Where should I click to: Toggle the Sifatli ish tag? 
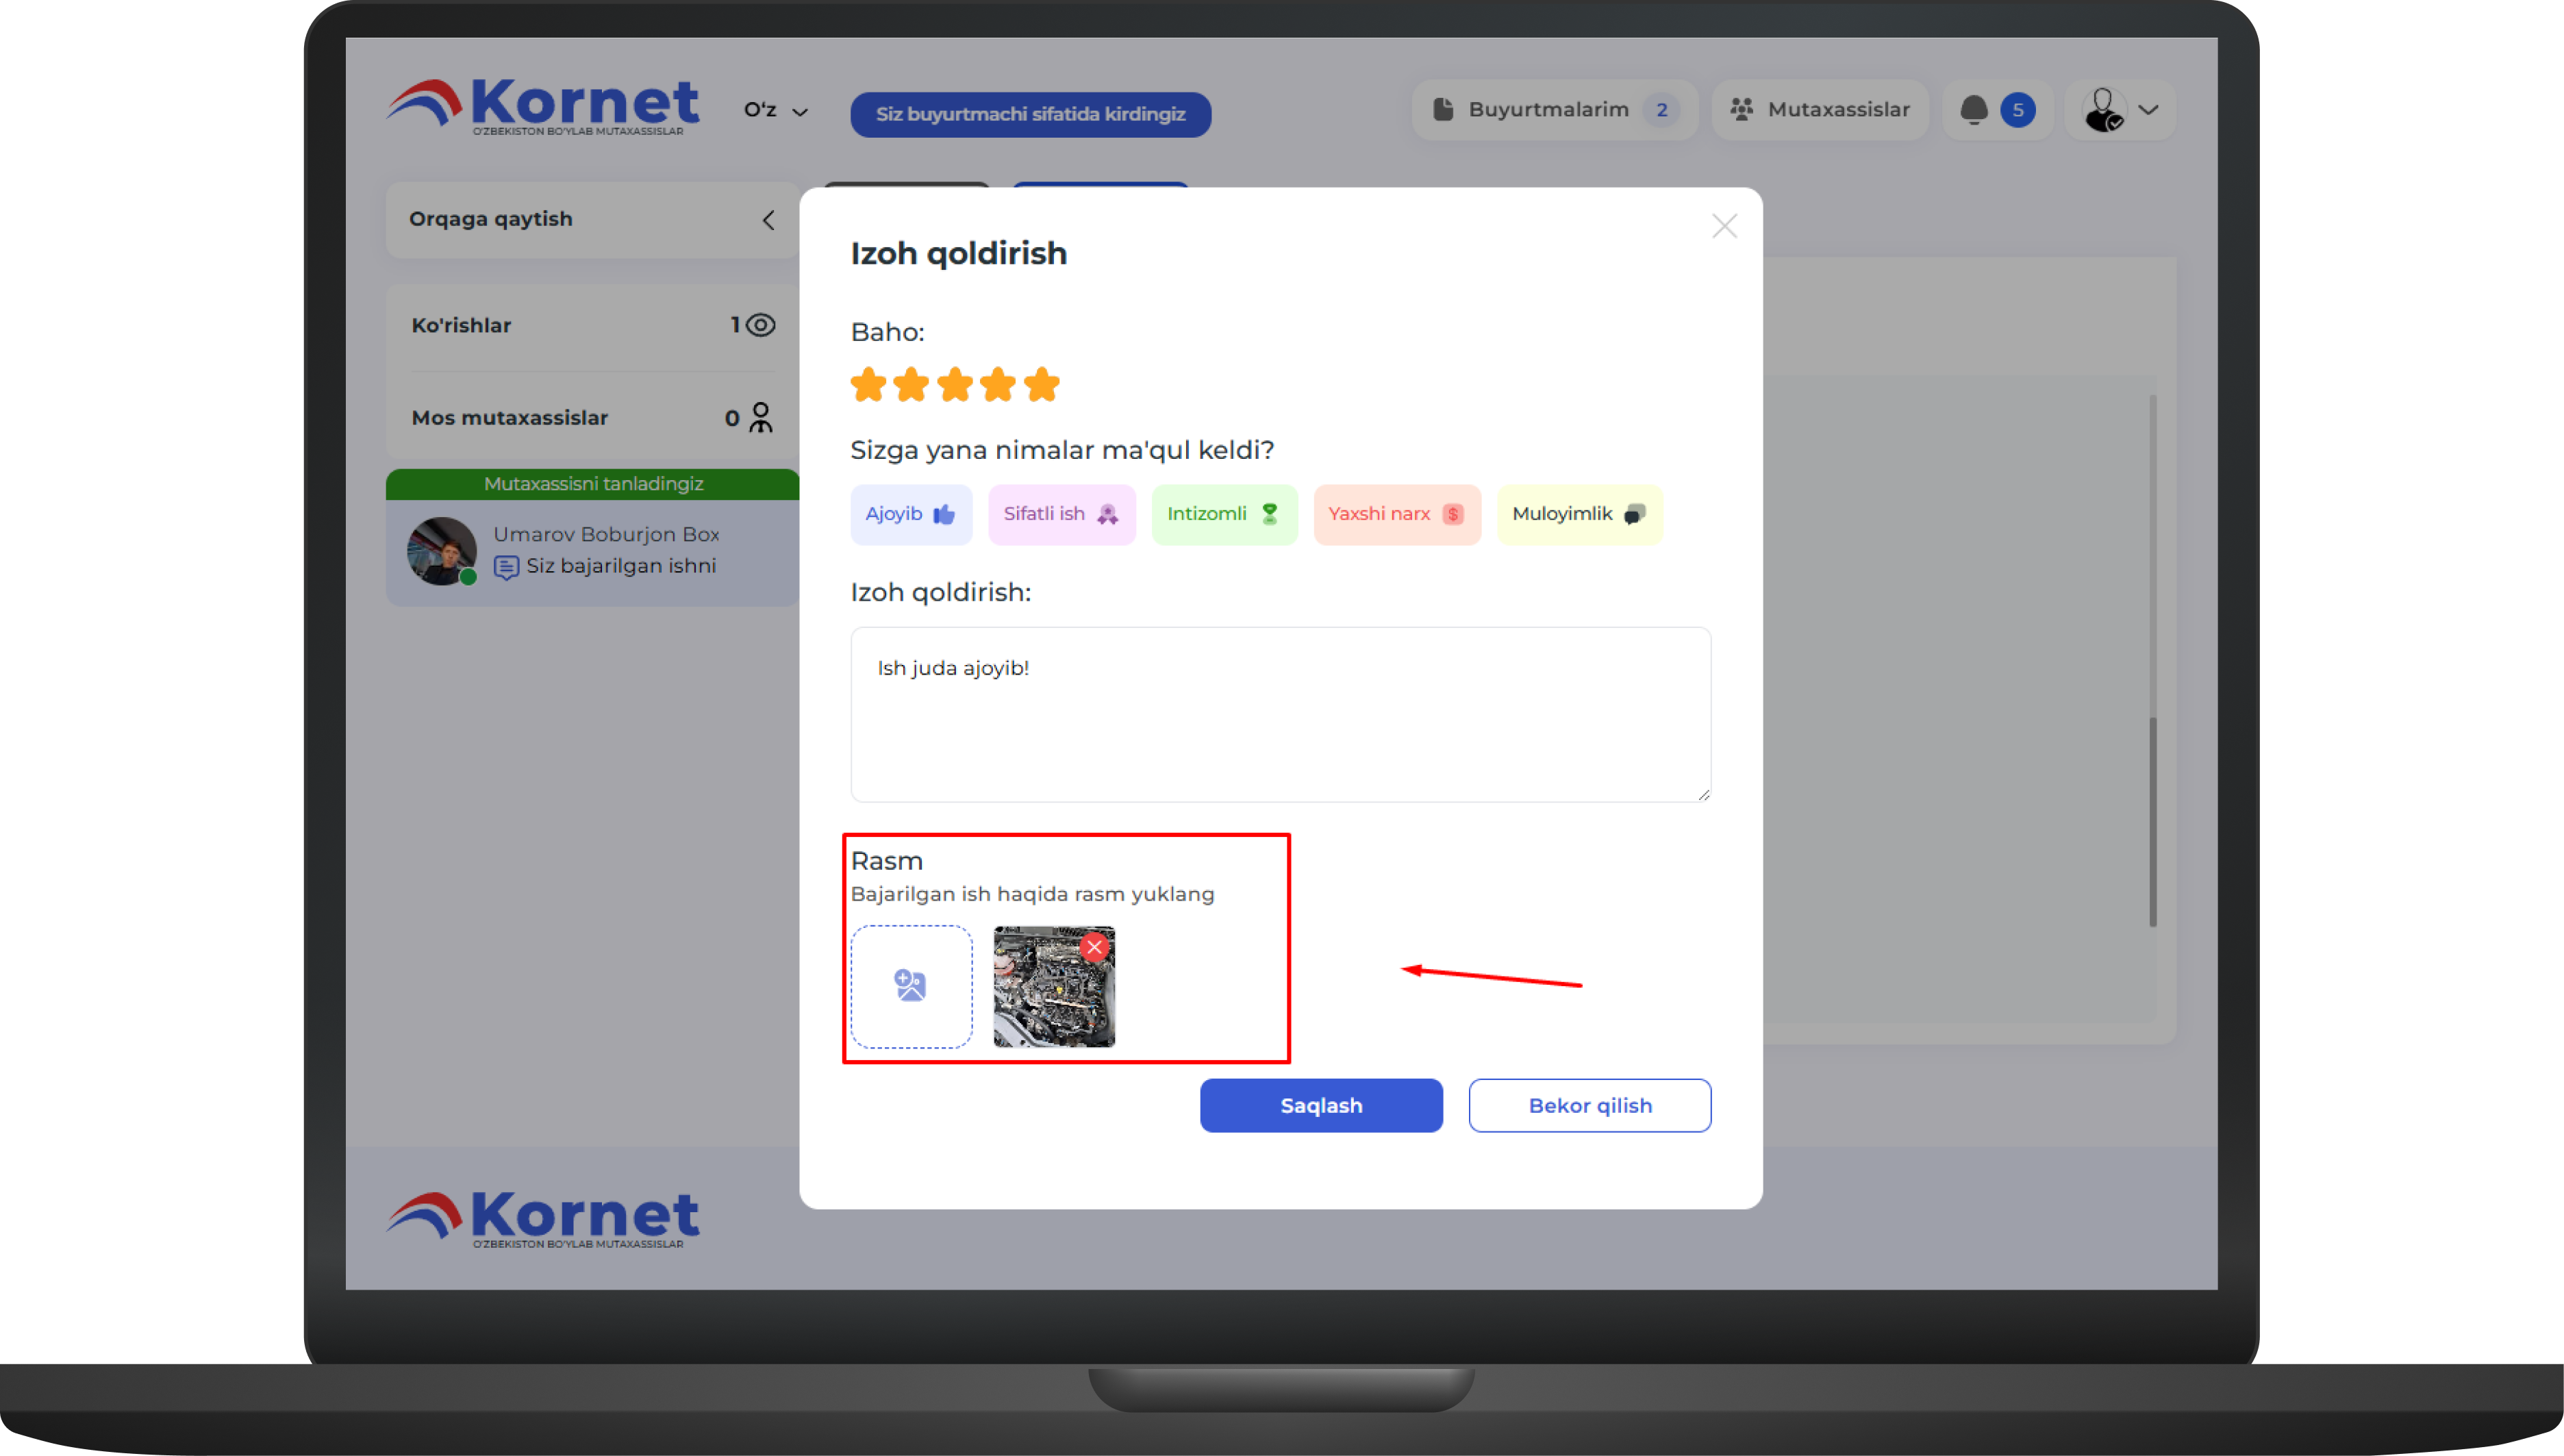click(x=1061, y=514)
